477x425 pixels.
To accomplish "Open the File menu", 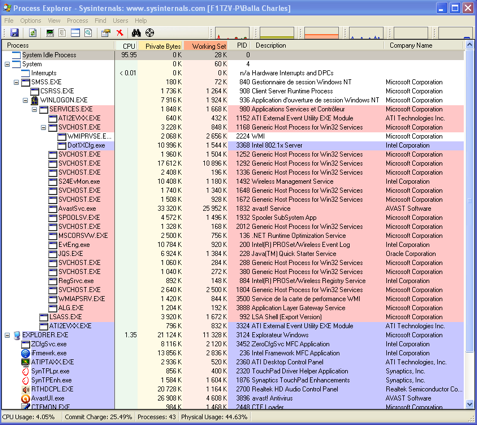I will click(9, 21).
